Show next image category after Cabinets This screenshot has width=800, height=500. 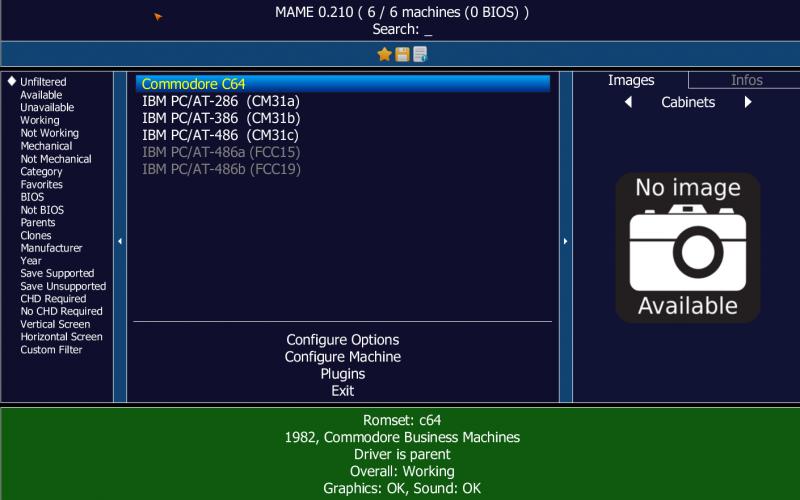click(747, 102)
